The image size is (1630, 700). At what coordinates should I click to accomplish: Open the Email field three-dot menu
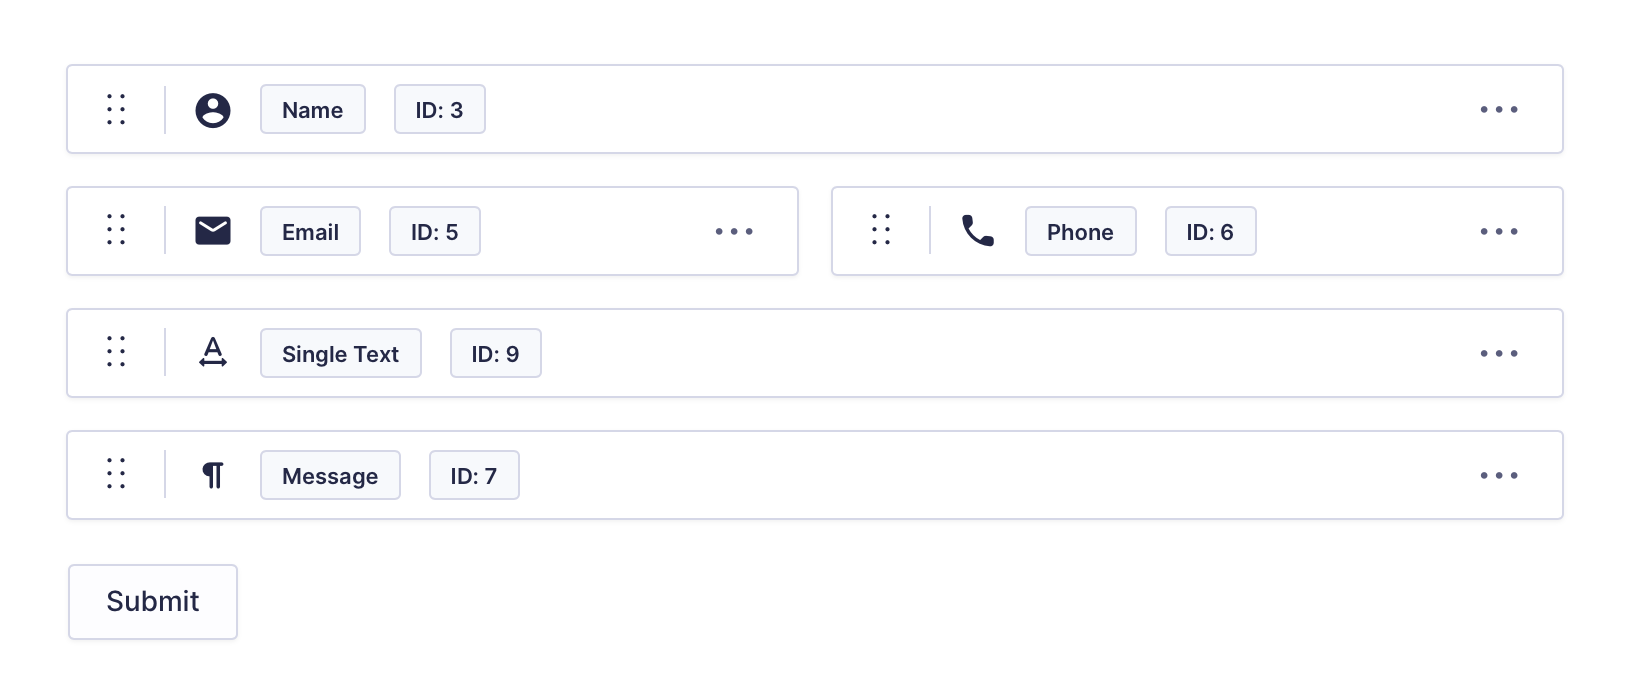[x=734, y=231]
